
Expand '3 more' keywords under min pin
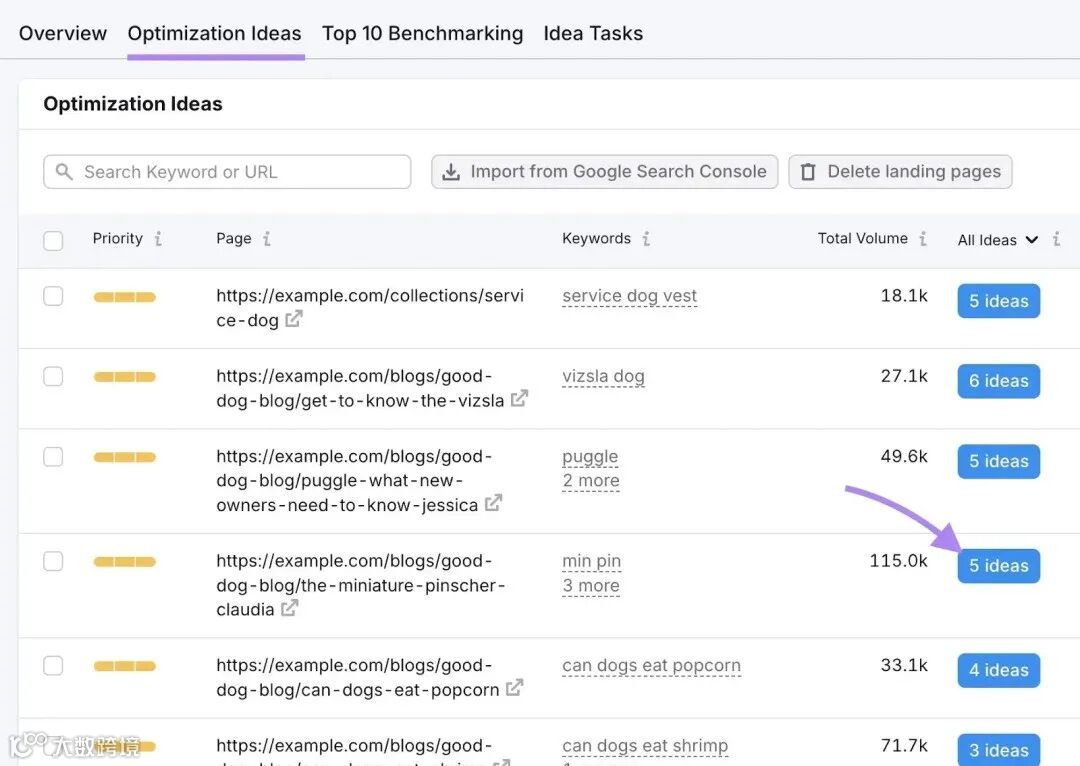[x=591, y=586]
